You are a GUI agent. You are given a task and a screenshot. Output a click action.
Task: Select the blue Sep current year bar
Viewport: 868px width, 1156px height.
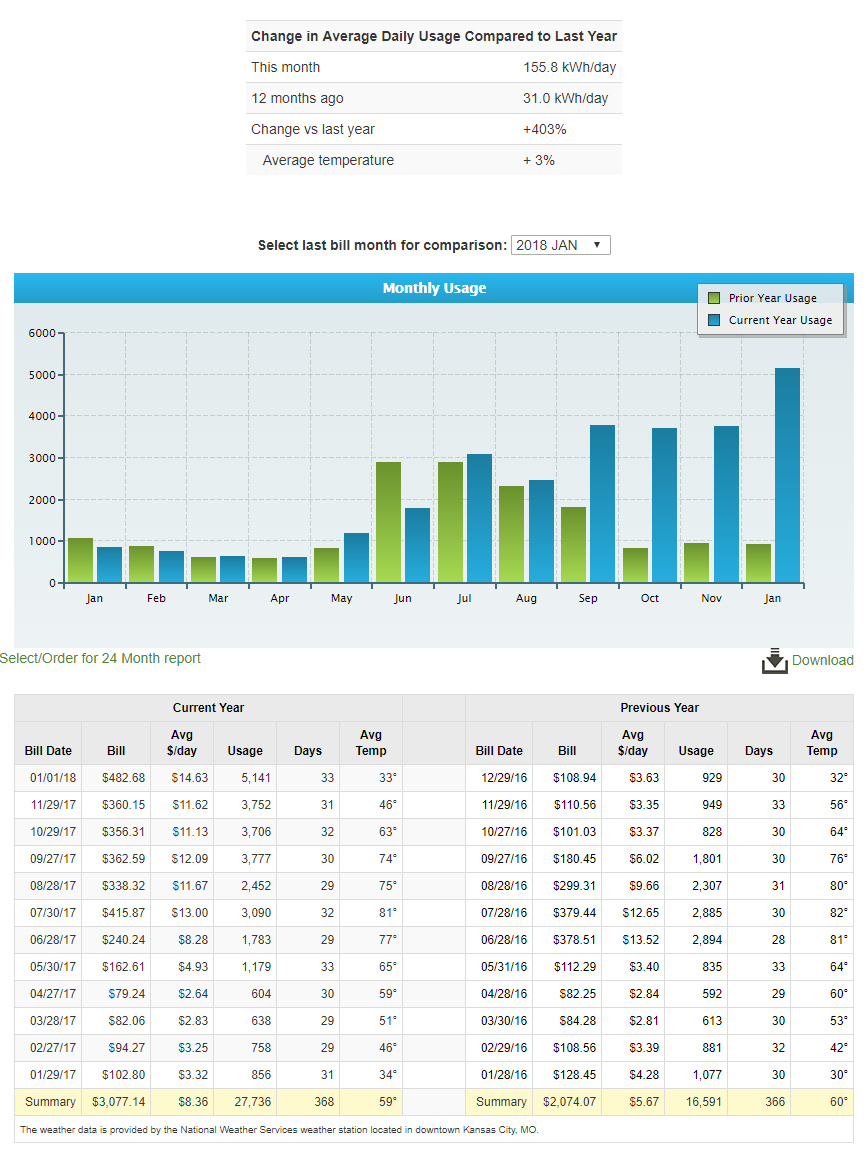pyautogui.click(x=602, y=503)
